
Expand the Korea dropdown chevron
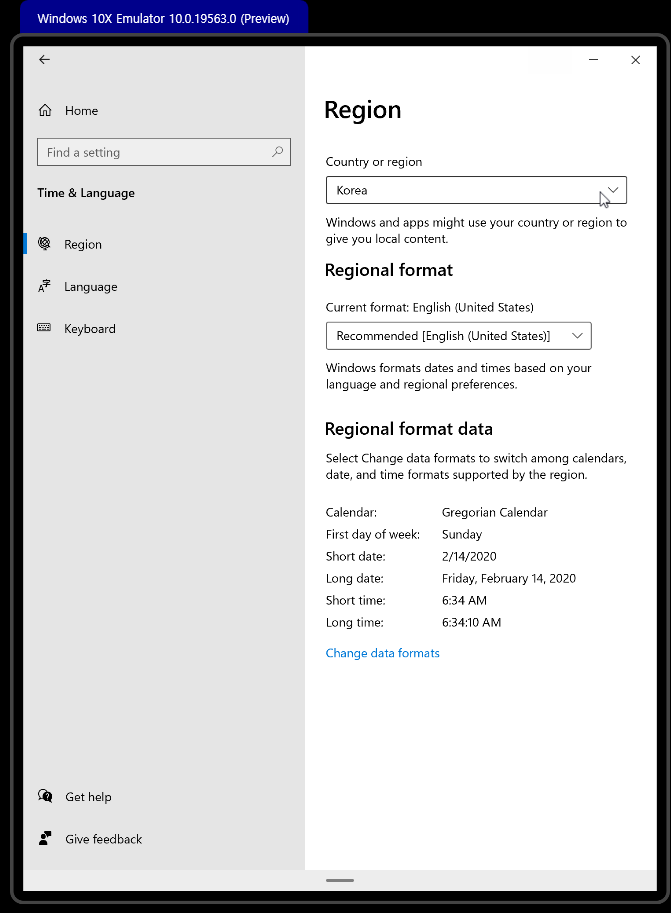click(613, 190)
